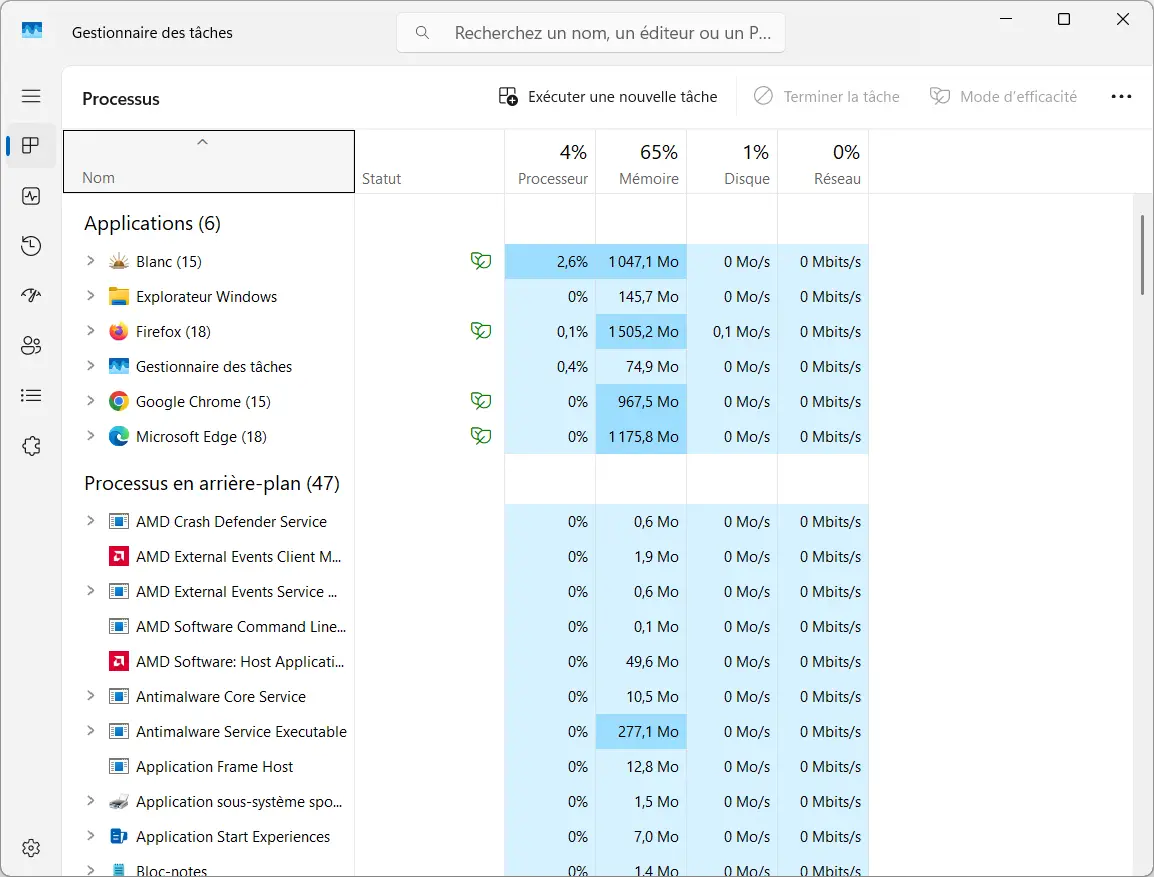Expand the Application Start Experiences row
Viewport: 1154px width, 877px height.
91,836
